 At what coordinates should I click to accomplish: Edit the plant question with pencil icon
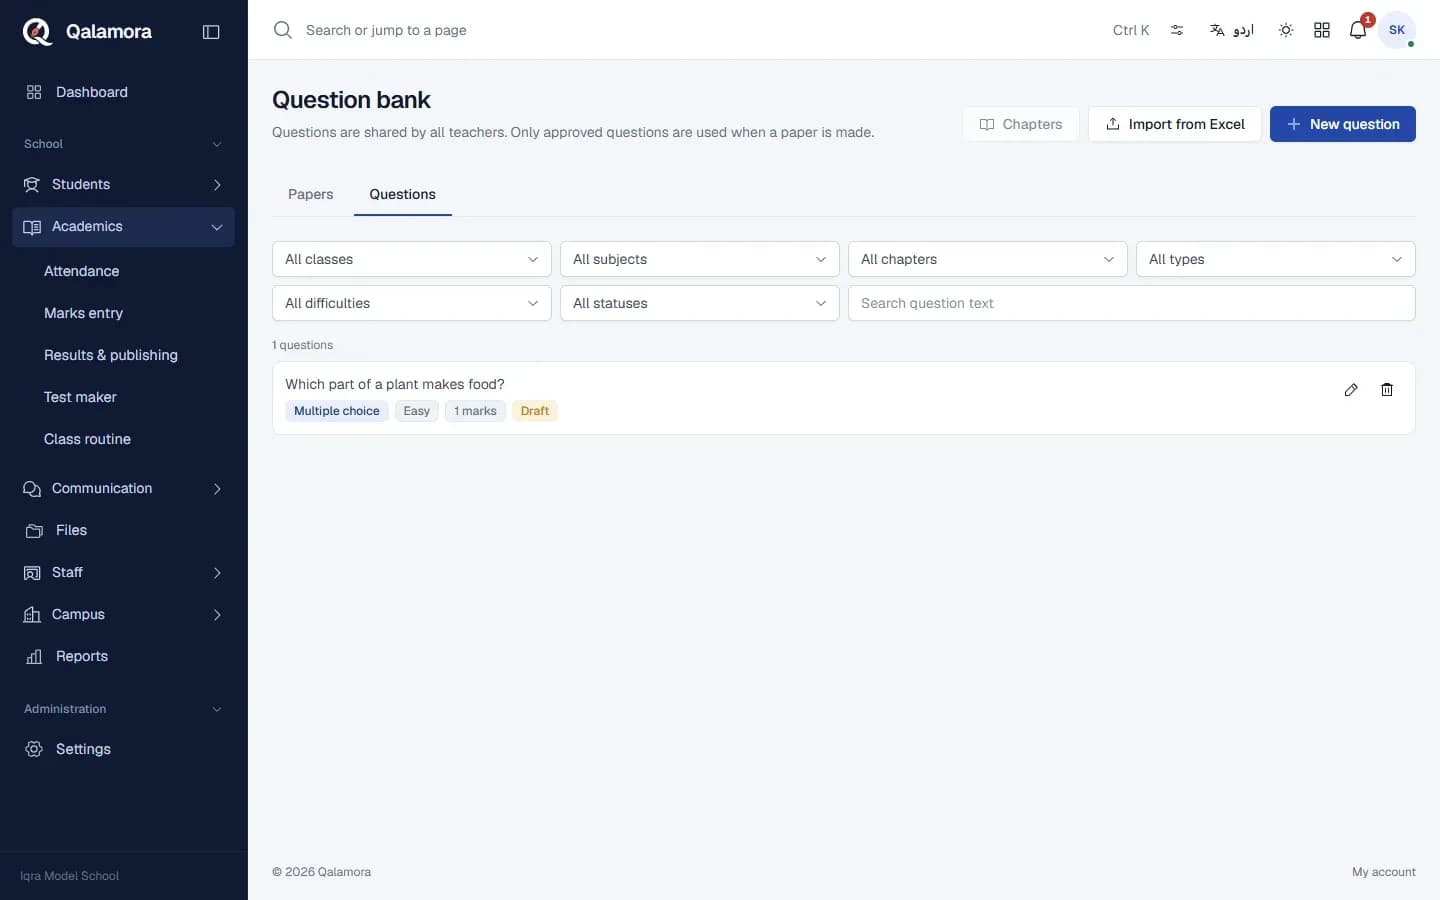pos(1351,390)
